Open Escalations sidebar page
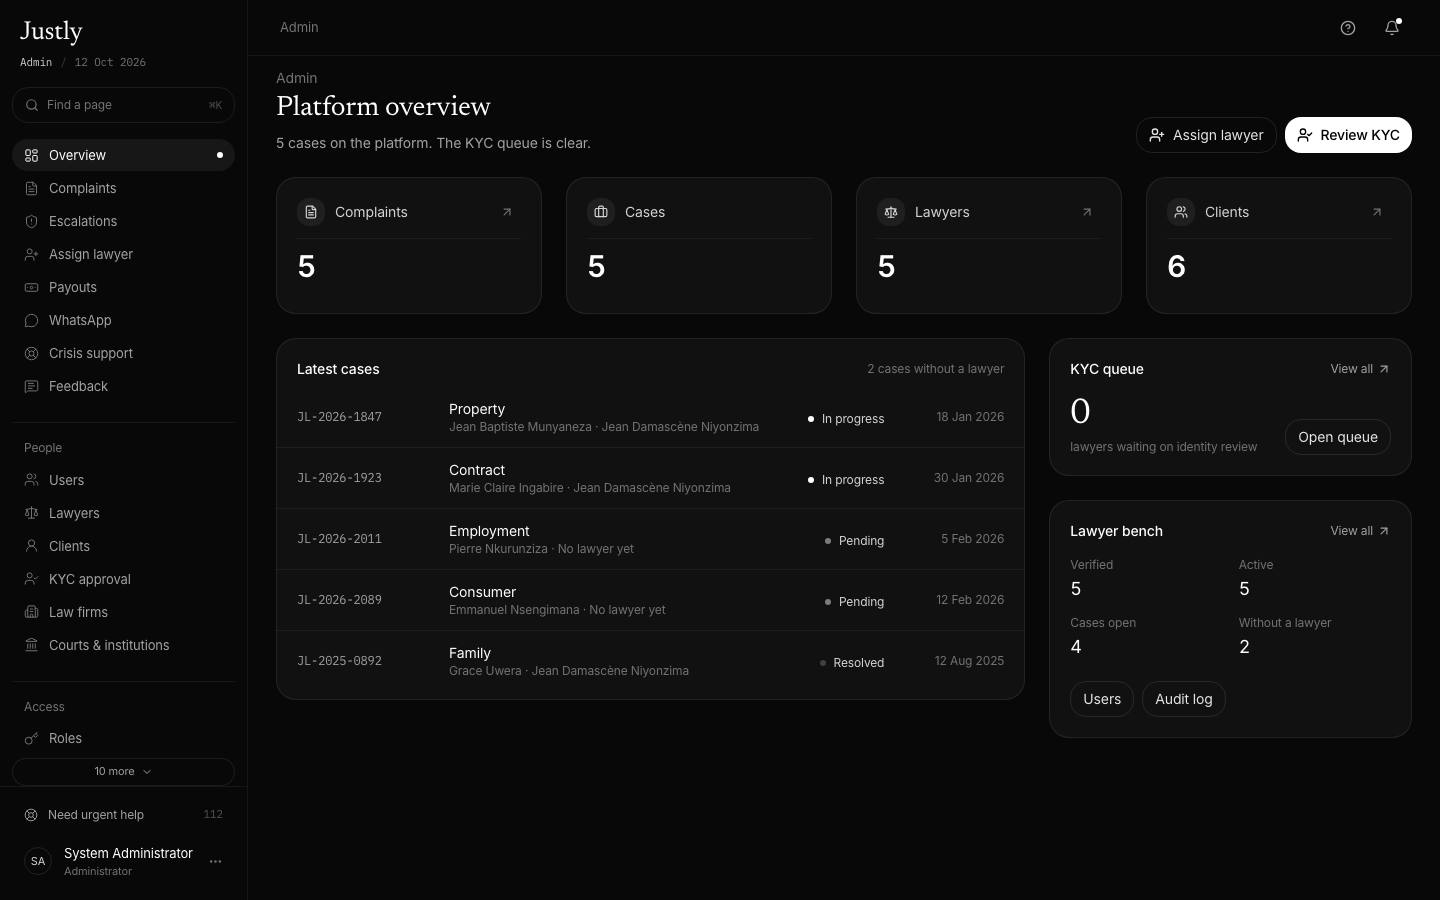Screen dimensions: 1440x900 pos(123,221)
